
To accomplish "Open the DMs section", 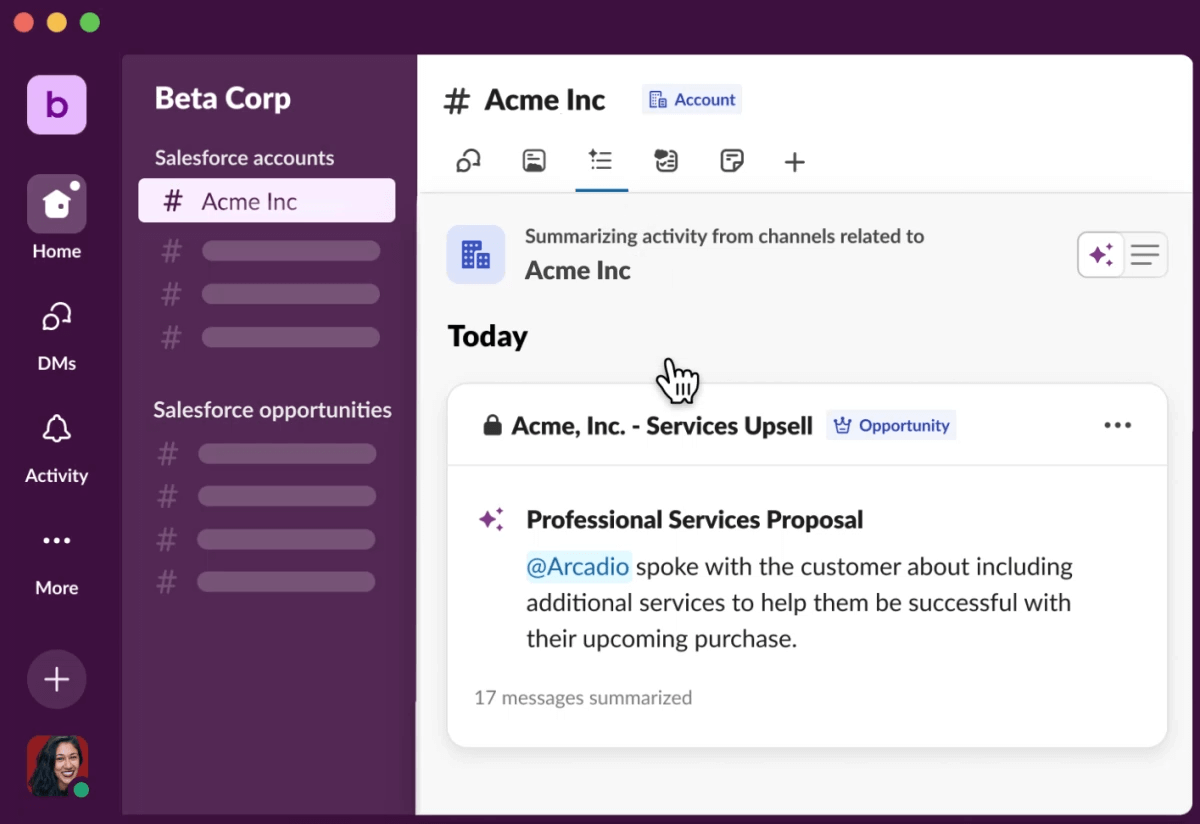I will (x=56, y=318).
